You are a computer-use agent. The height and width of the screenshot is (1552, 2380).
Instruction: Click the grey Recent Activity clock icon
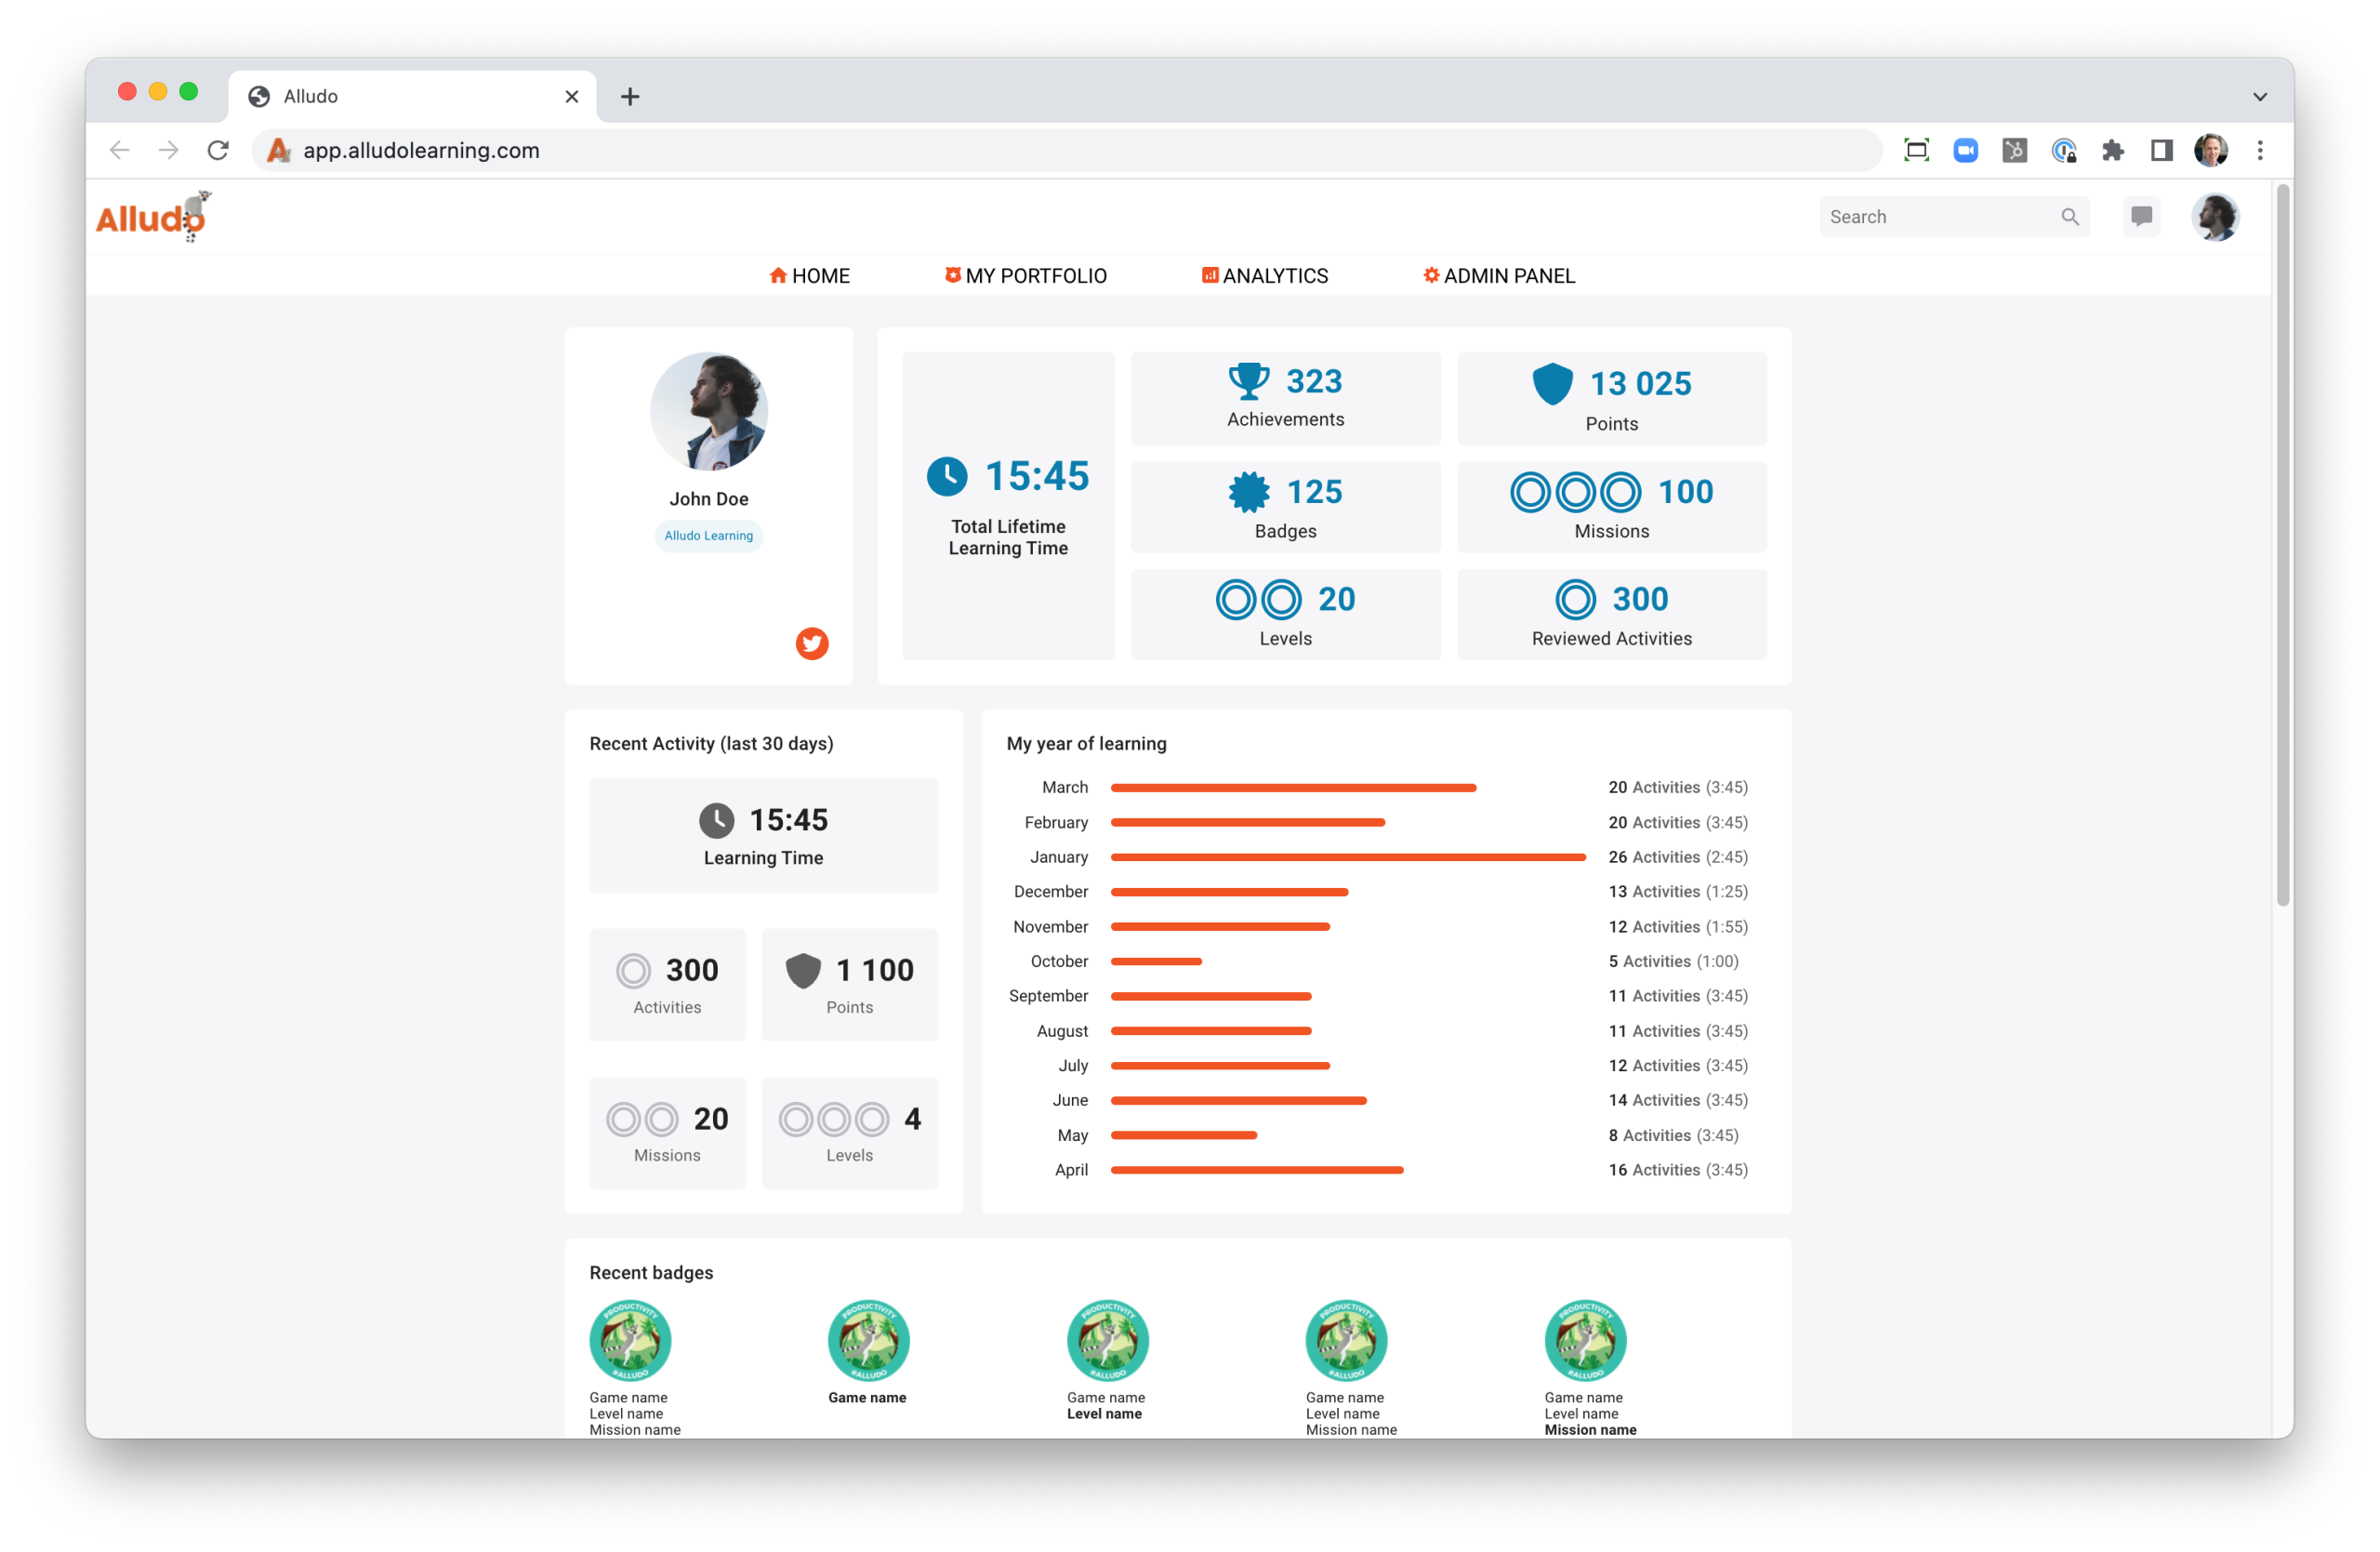[x=716, y=820]
